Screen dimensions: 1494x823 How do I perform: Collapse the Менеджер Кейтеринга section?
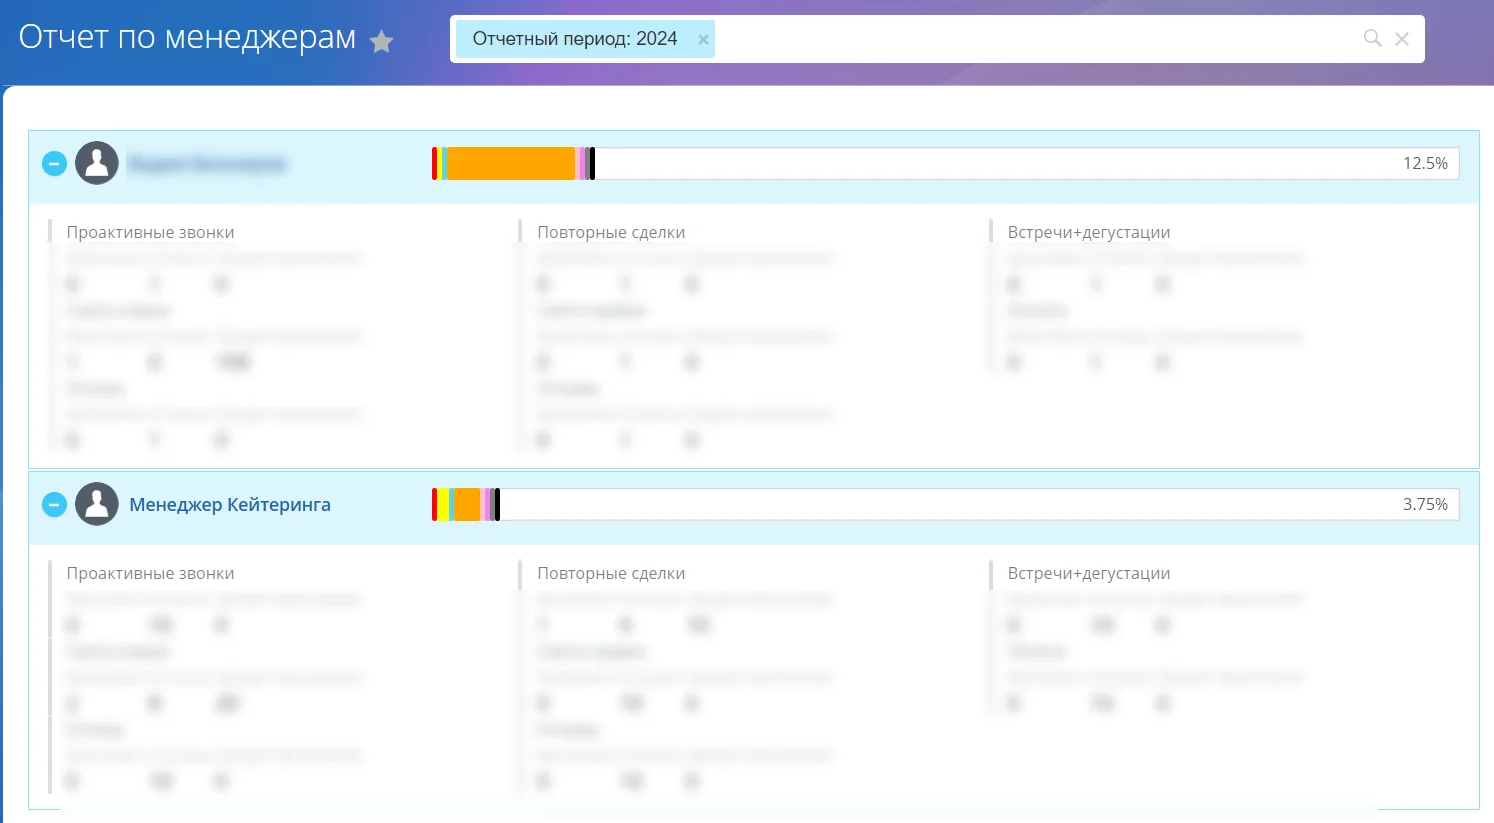[x=55, y=504]
